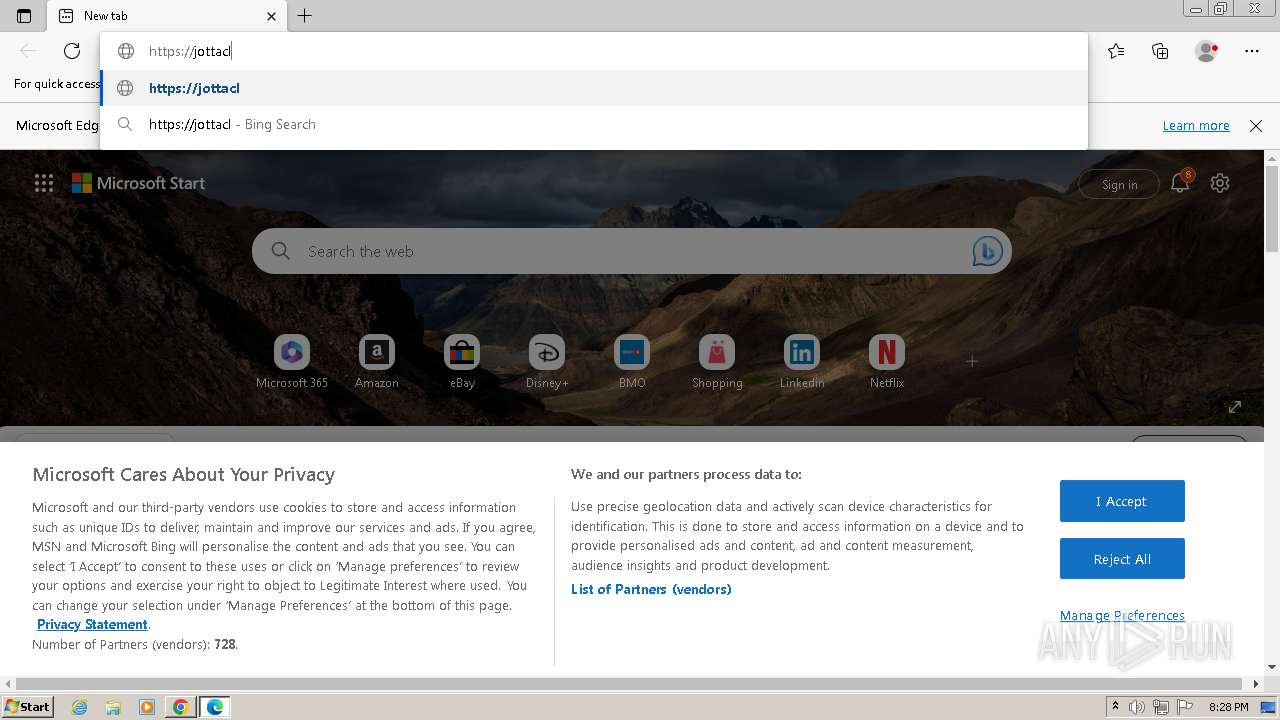Screen dimensions: 1280x720
Task: Open page settings gear icon
Action: point(1220,183)
